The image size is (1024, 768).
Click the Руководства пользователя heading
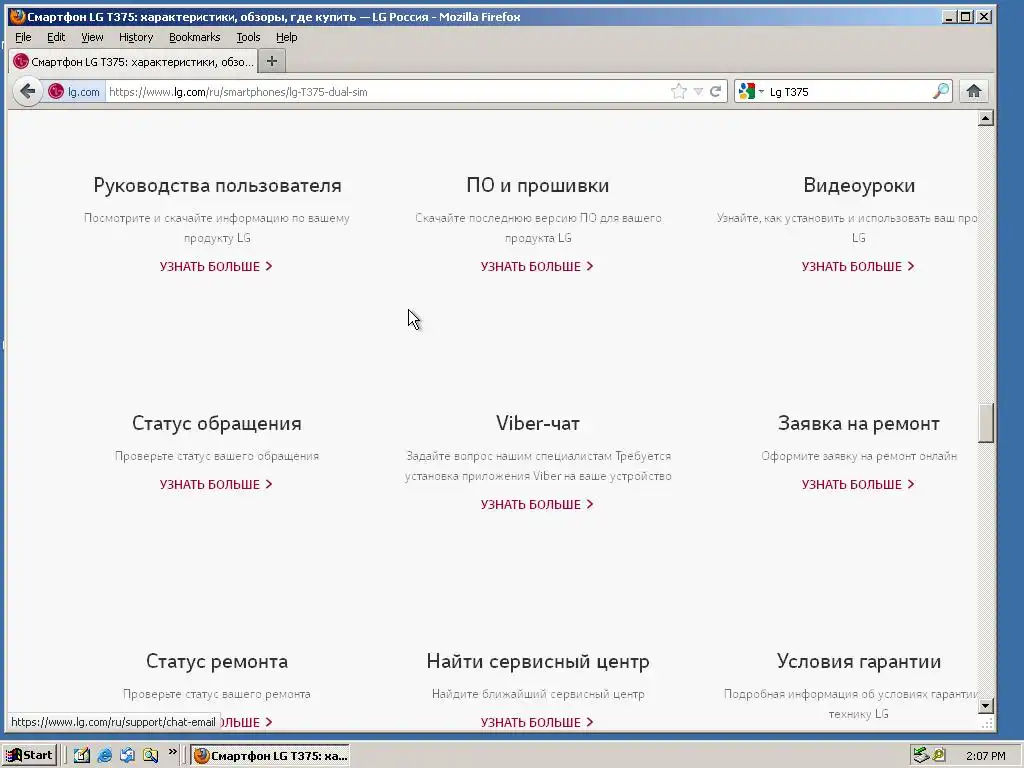pos(217,185)
